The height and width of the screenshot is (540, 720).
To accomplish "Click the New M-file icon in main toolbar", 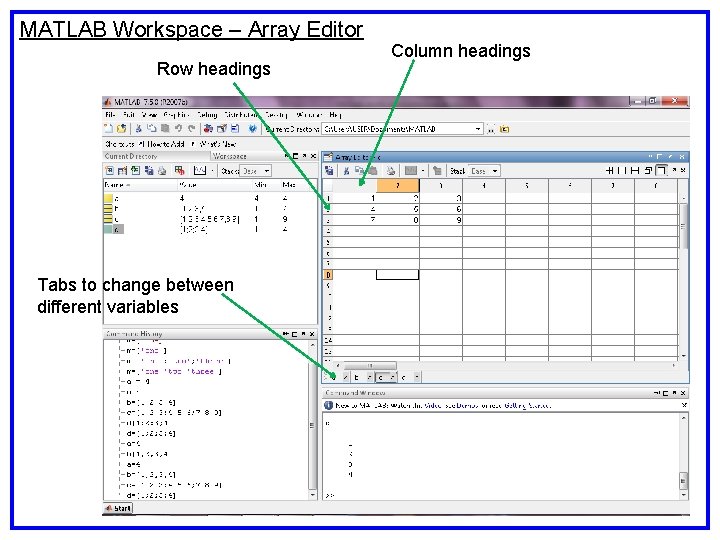I will (x=109, y=129).
